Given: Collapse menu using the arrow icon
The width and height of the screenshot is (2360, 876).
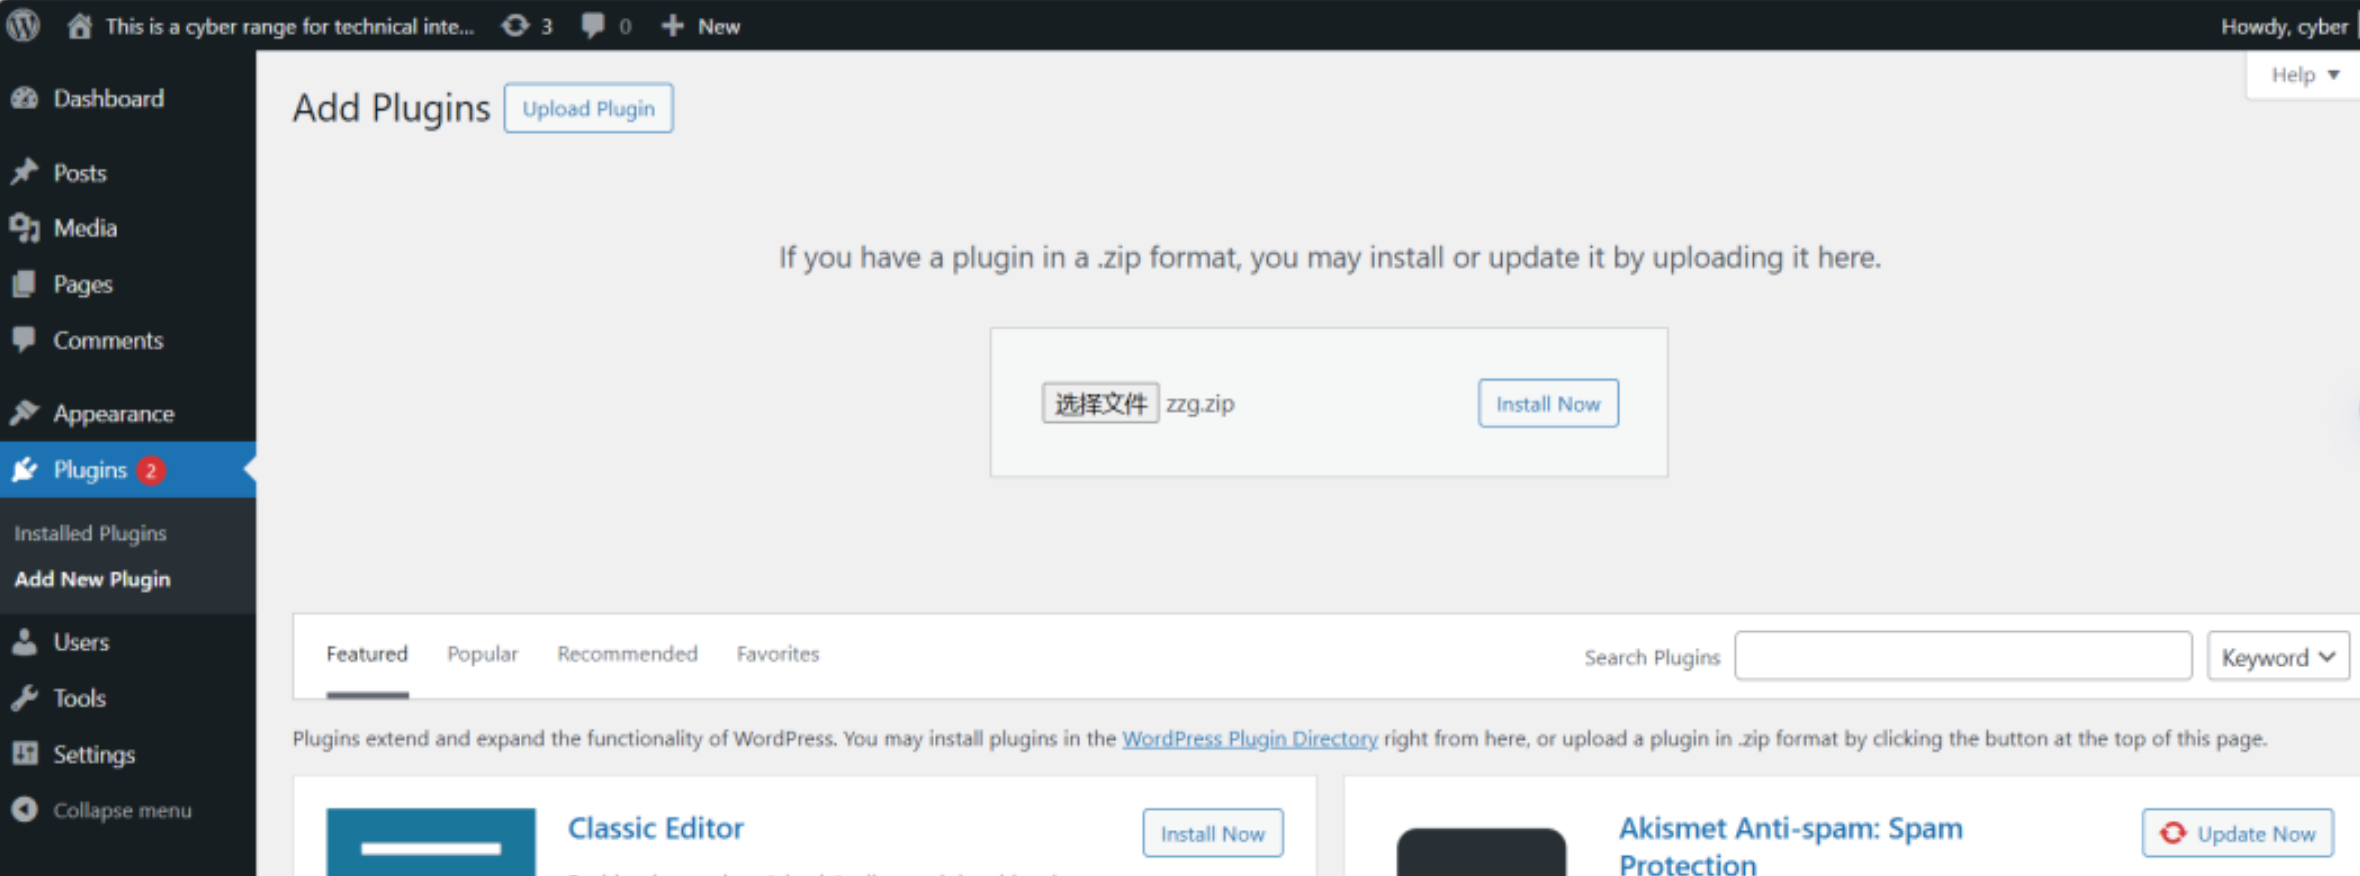Looking at the screenshot, I should (26, 810).
